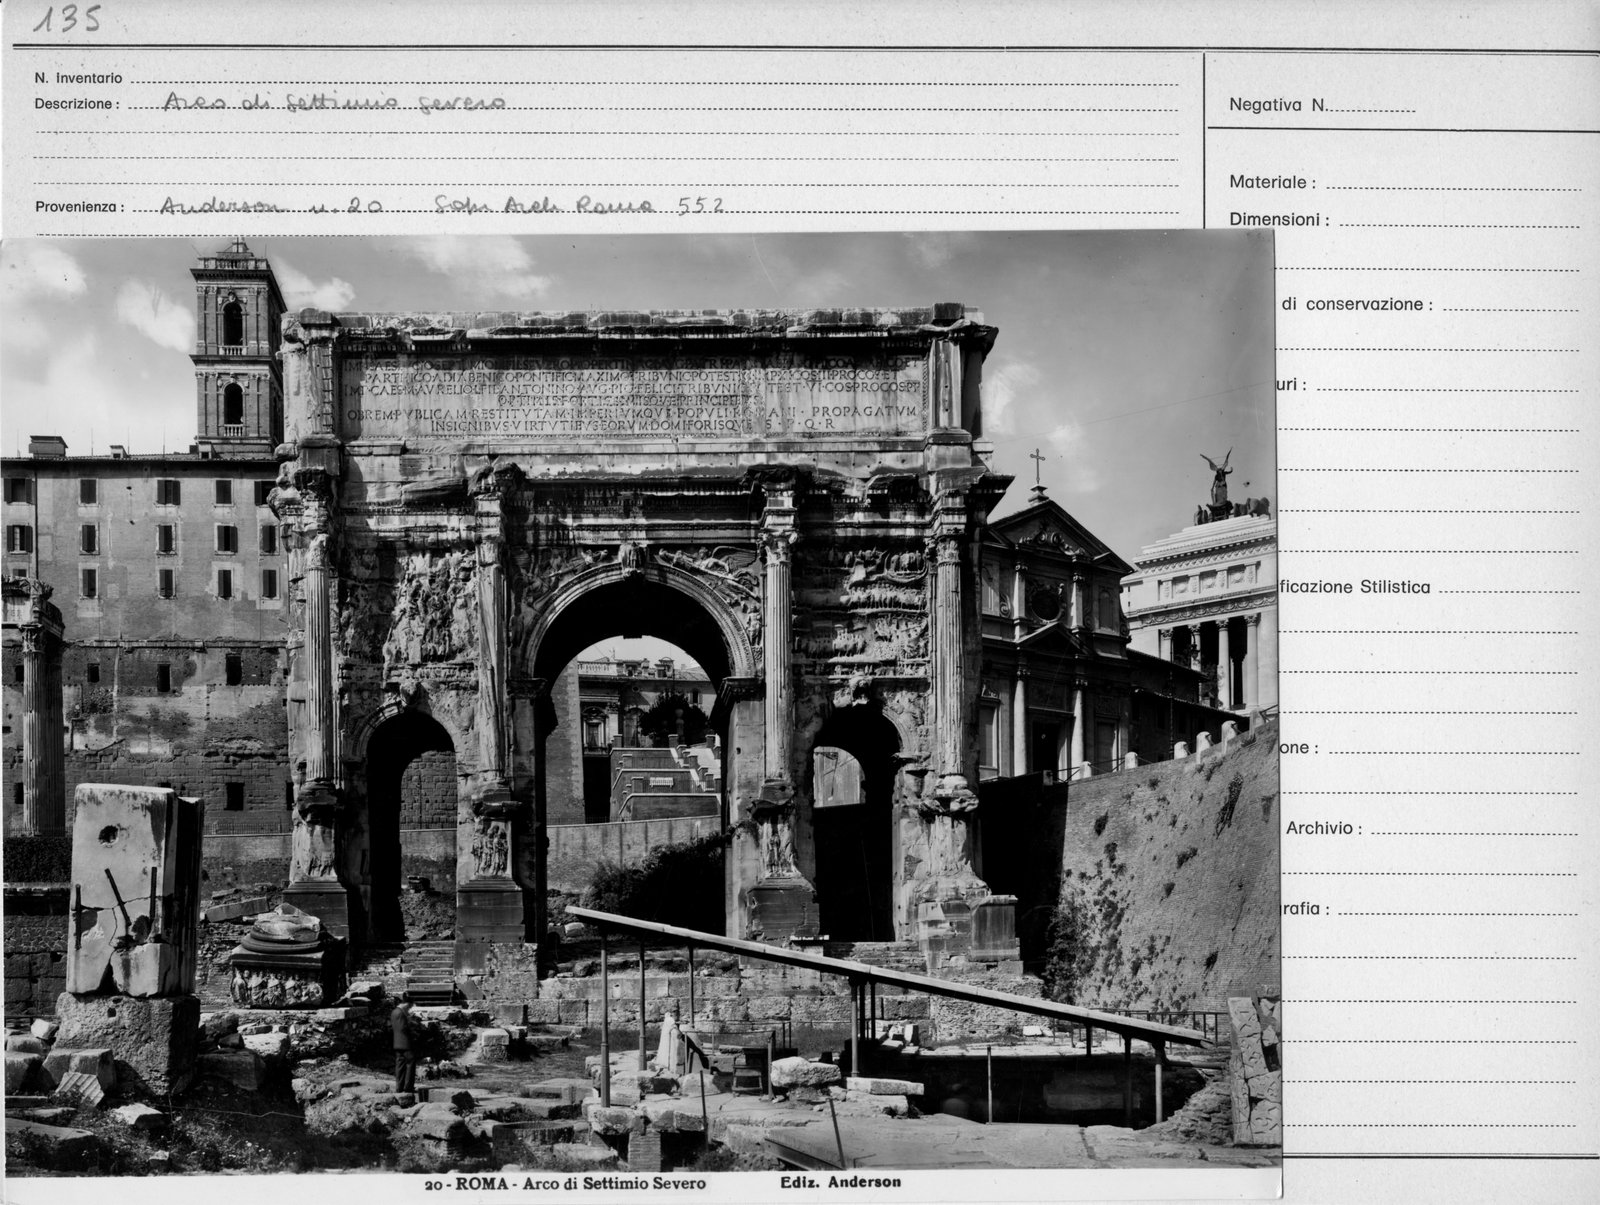1600x1205 pixels.
Task: Click the conservazione field label
Action: pos(1355,305)
